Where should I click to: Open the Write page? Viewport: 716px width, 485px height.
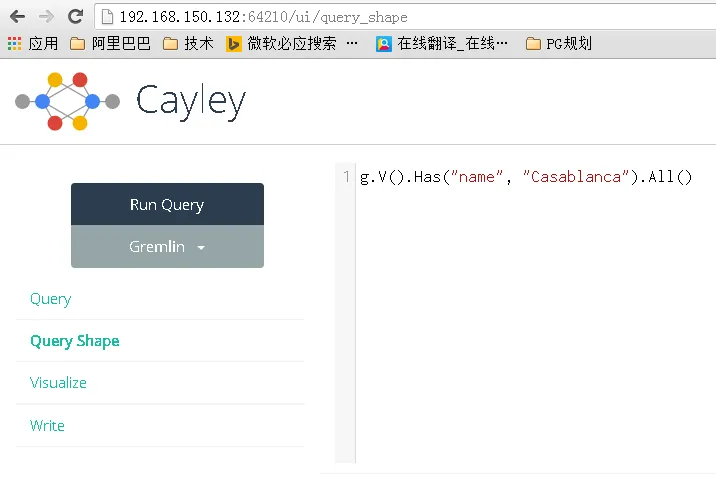coord(47,426)
